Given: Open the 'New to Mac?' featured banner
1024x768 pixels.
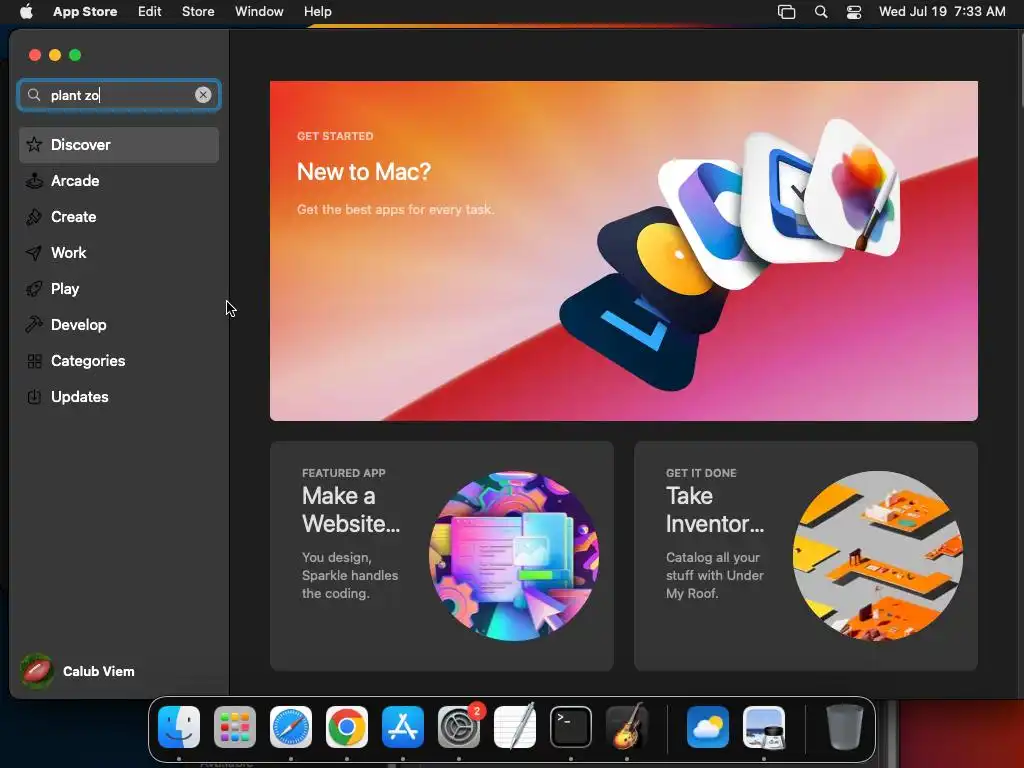Looking at the screenshot, I should (624, 251).
